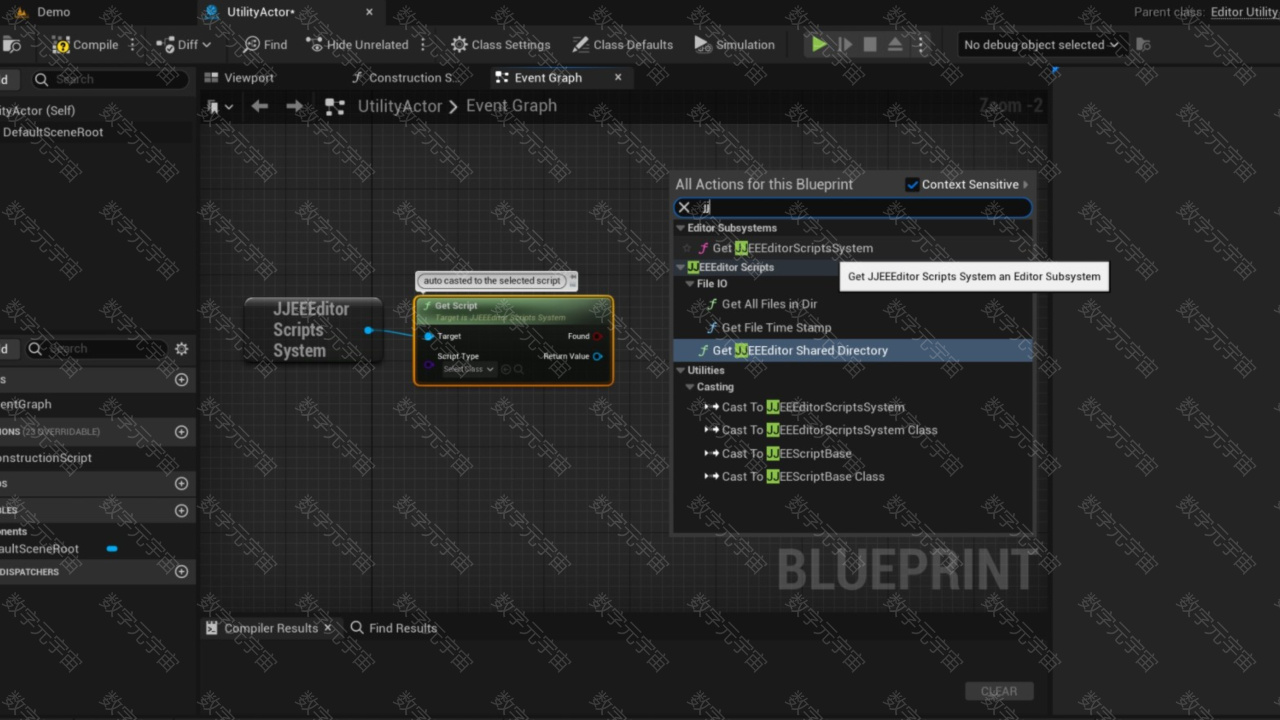Close the UtilityActor tab
Image resolution: width=1280 pixels, height=720 pixels.
[369, 12]
